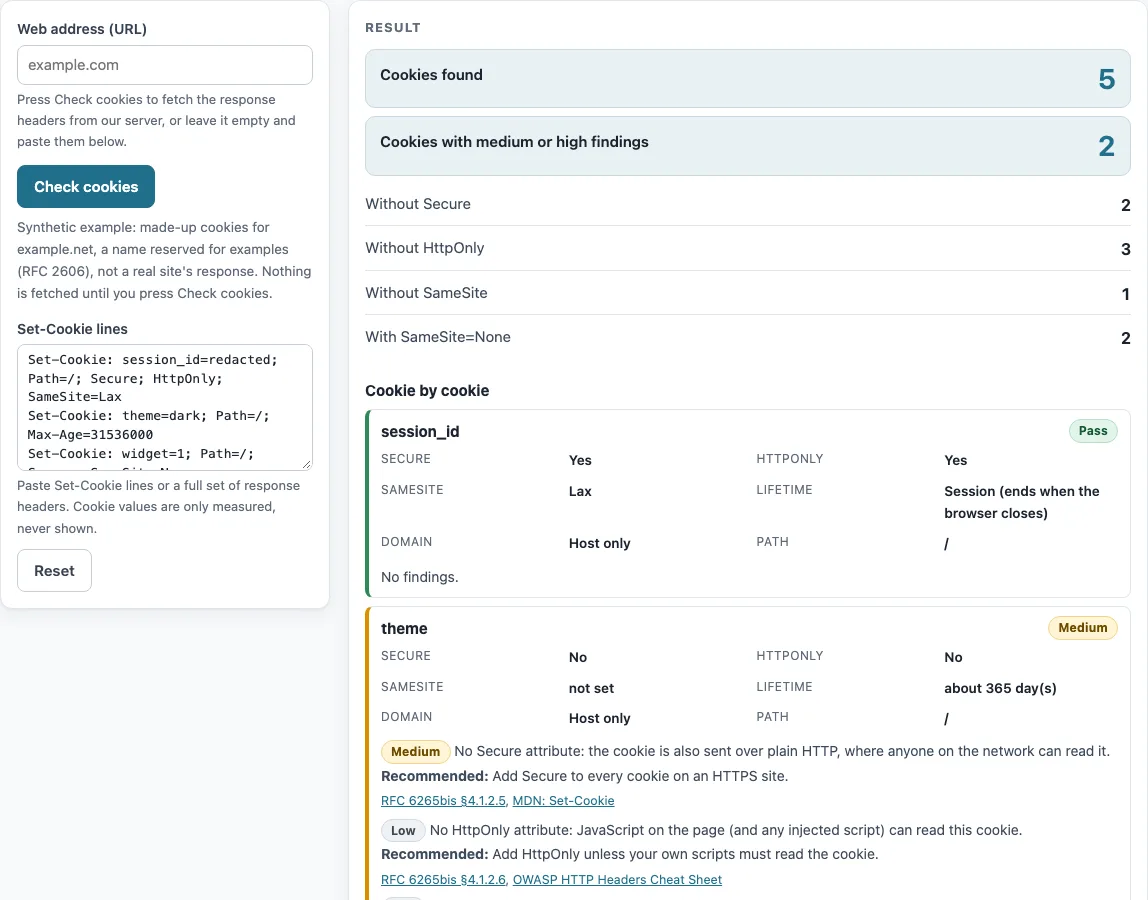Click the 'Cookie by cookie' heading
This screenshot has width=1148, height=900.
[x=427, y=390]
